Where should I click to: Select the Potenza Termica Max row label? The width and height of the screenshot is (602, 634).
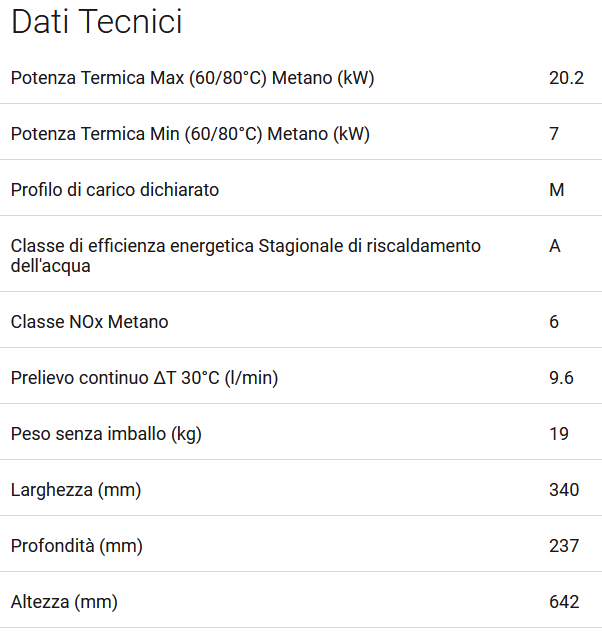192,78
